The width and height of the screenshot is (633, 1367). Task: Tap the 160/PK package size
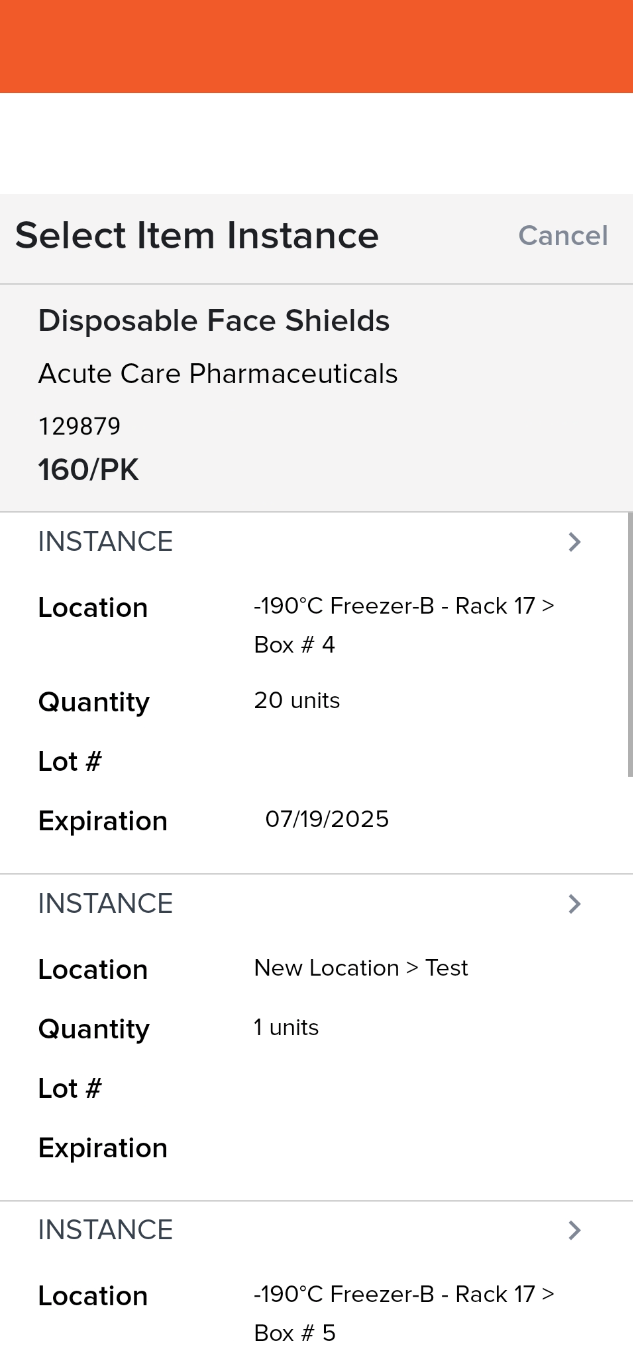tap(88, 469)
